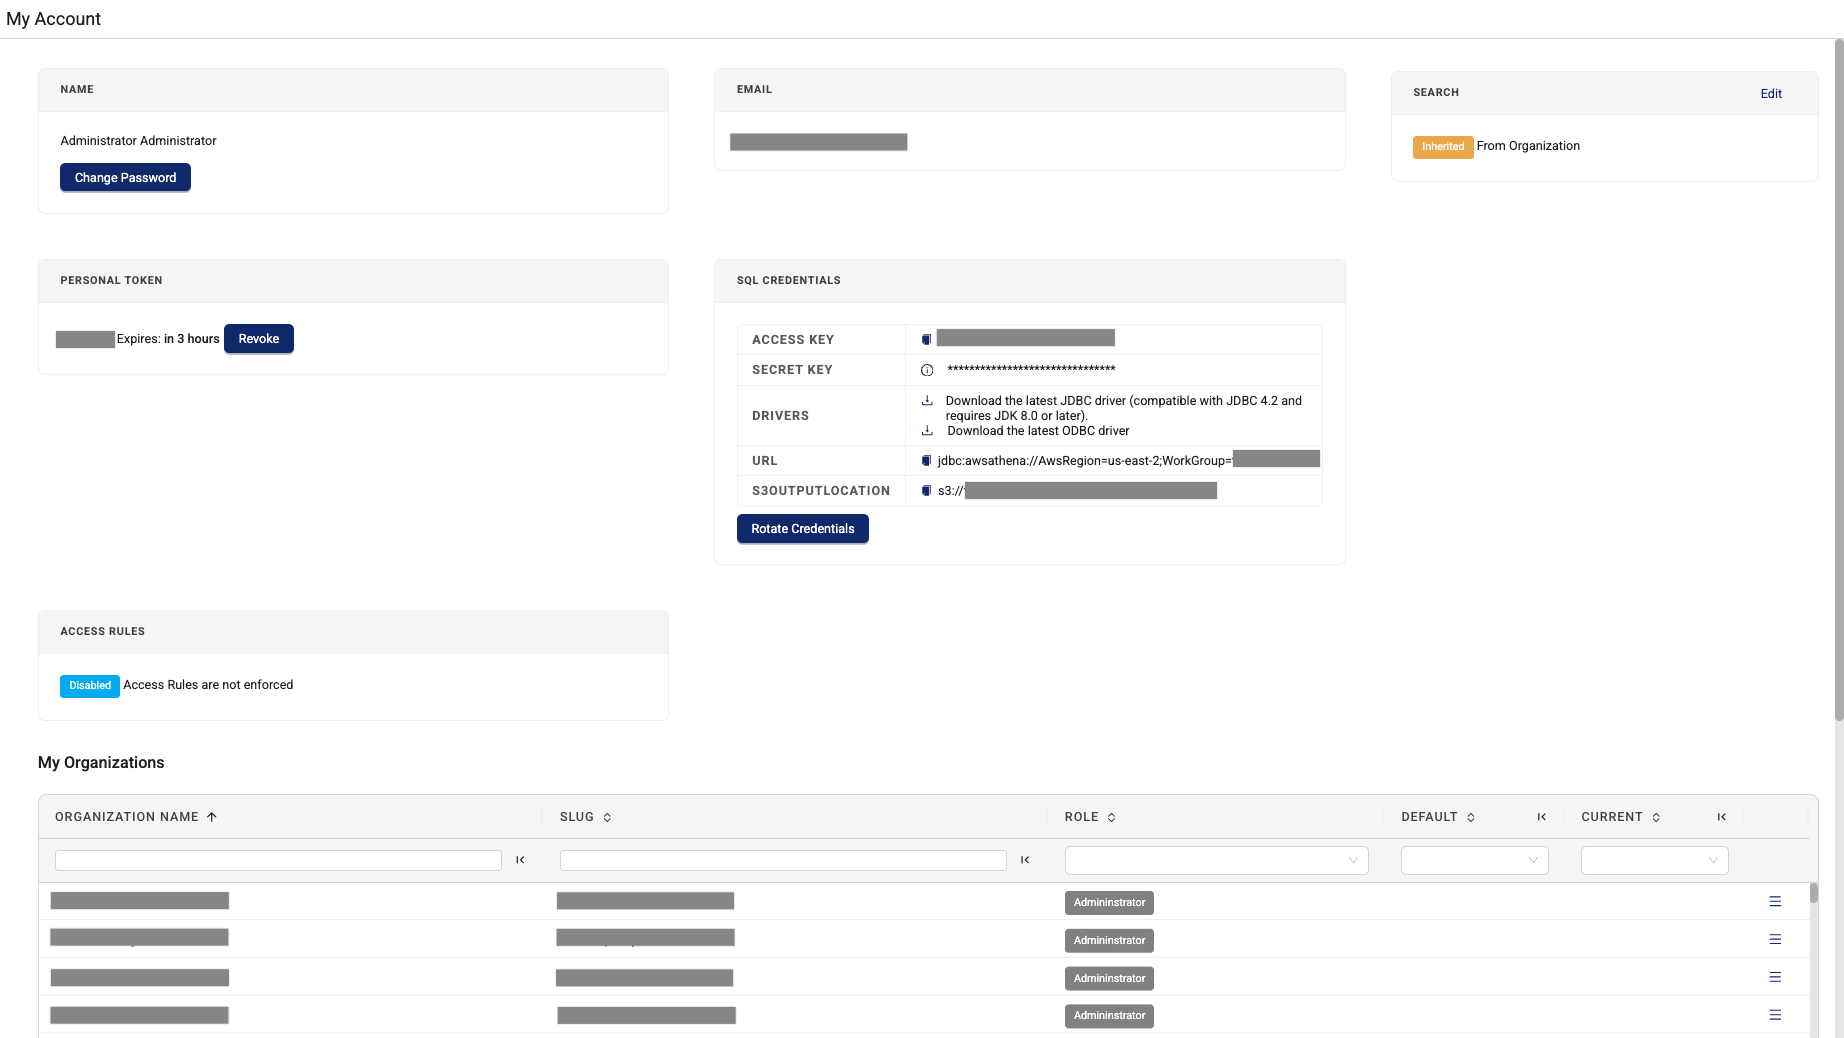Copy the Access Key value
The image size is (1844, 1038).
tap(926, 339)
